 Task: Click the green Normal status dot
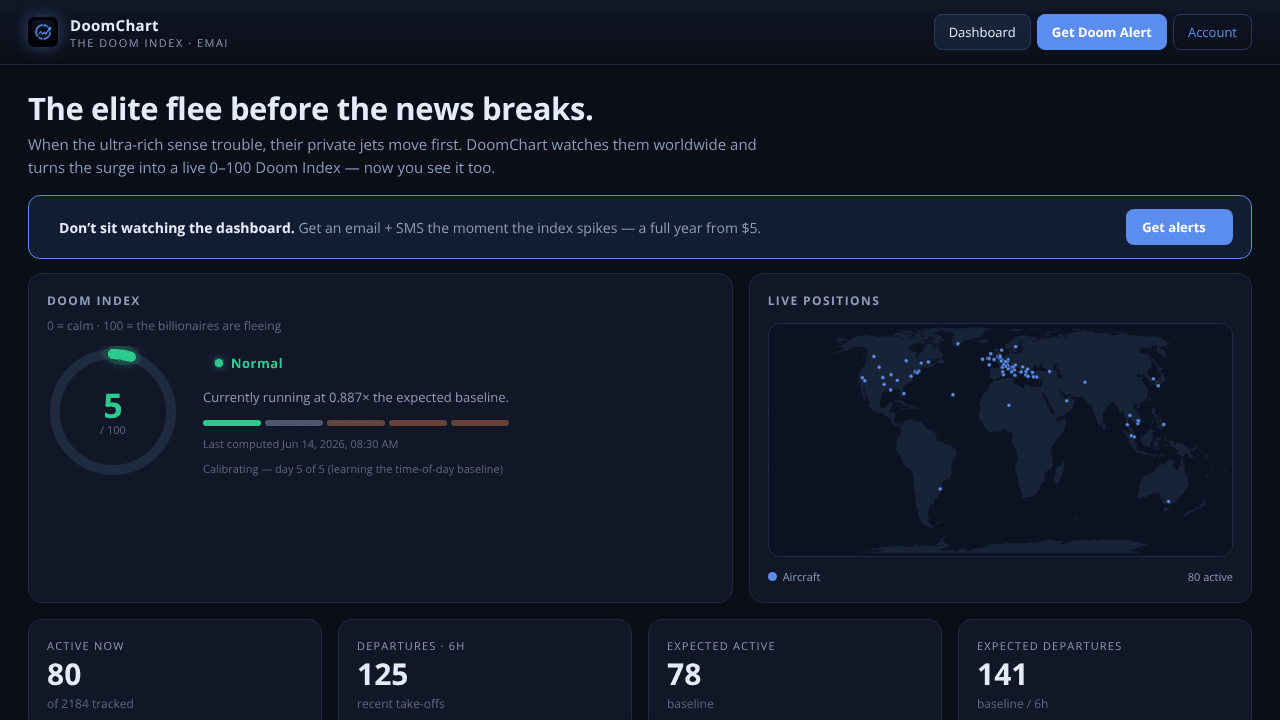(218, 363)
